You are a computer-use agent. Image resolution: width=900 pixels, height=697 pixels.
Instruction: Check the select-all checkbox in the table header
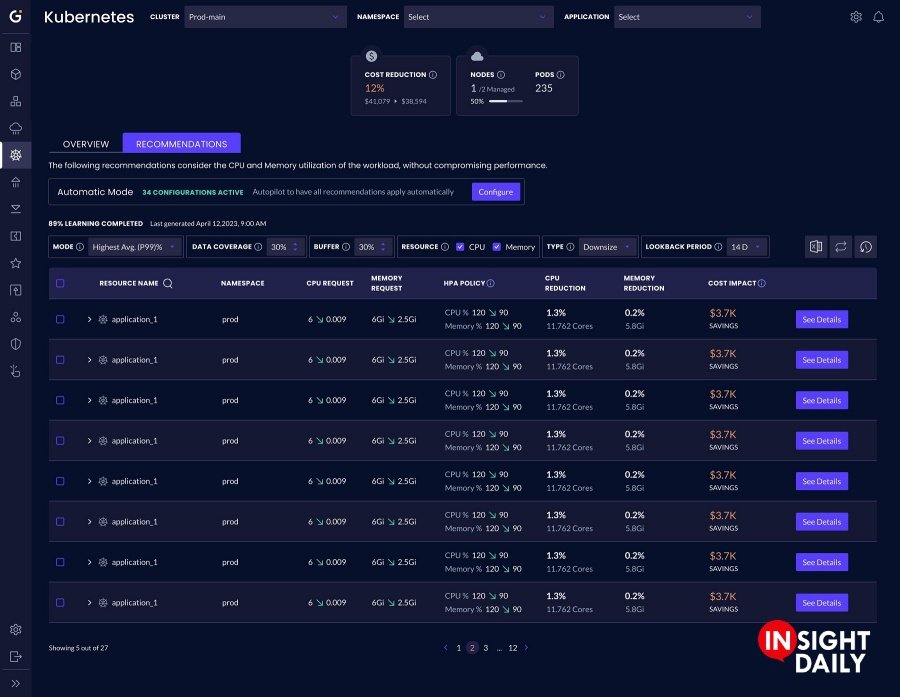[x=60, y=283]
